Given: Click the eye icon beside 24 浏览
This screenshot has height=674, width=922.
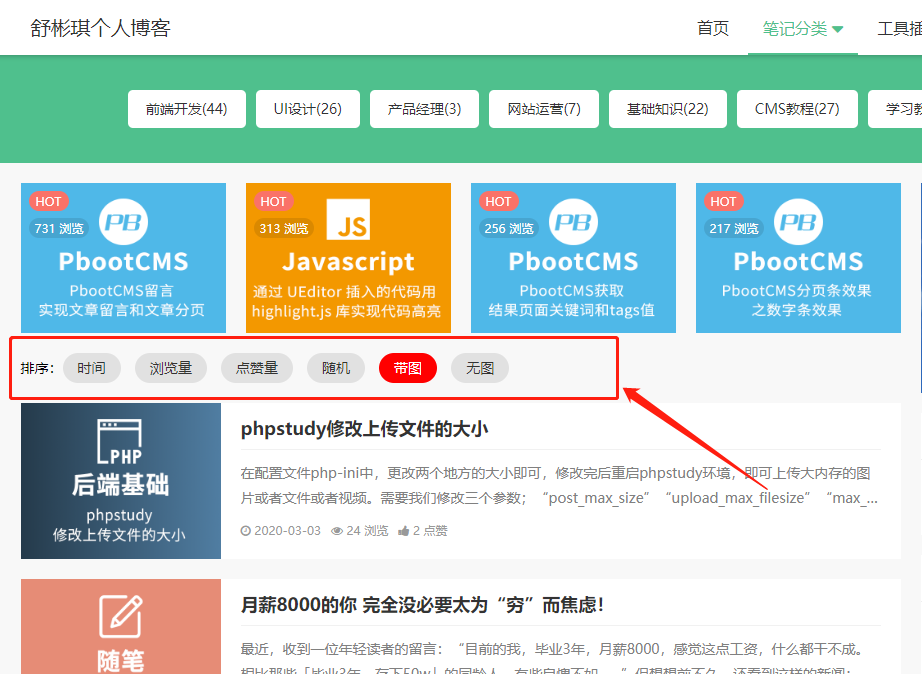Looking at the screenshot, I should coord(337,531).
